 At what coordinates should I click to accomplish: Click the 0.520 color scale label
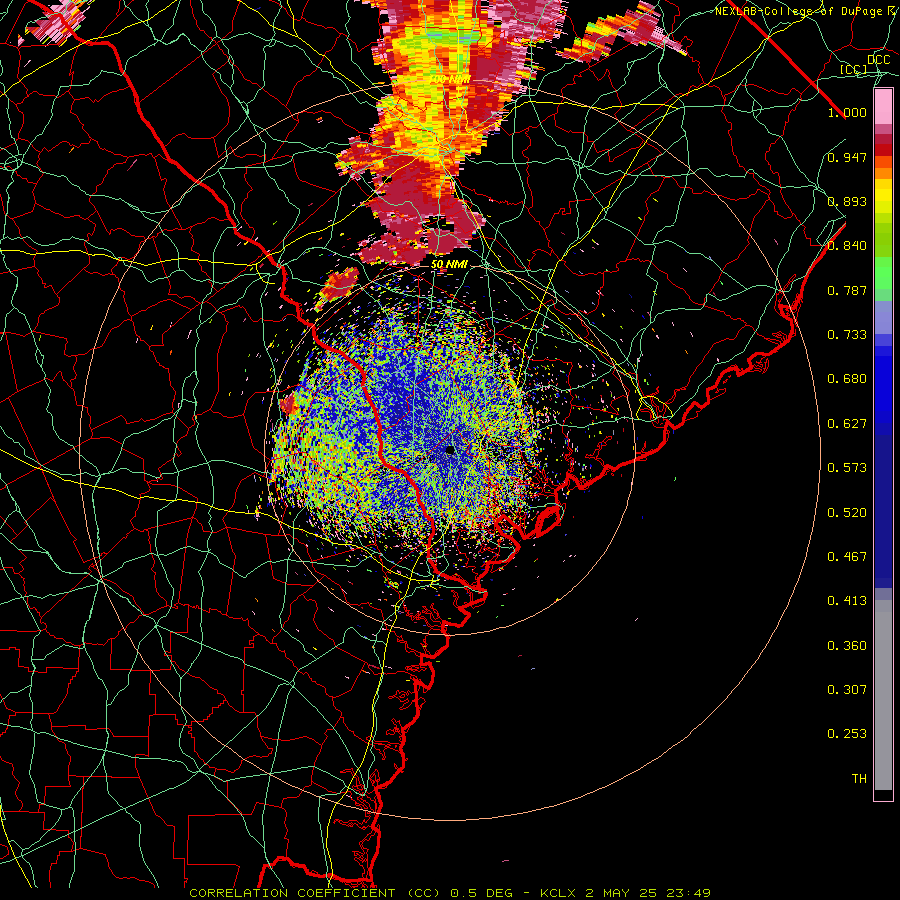coord(847,513)
